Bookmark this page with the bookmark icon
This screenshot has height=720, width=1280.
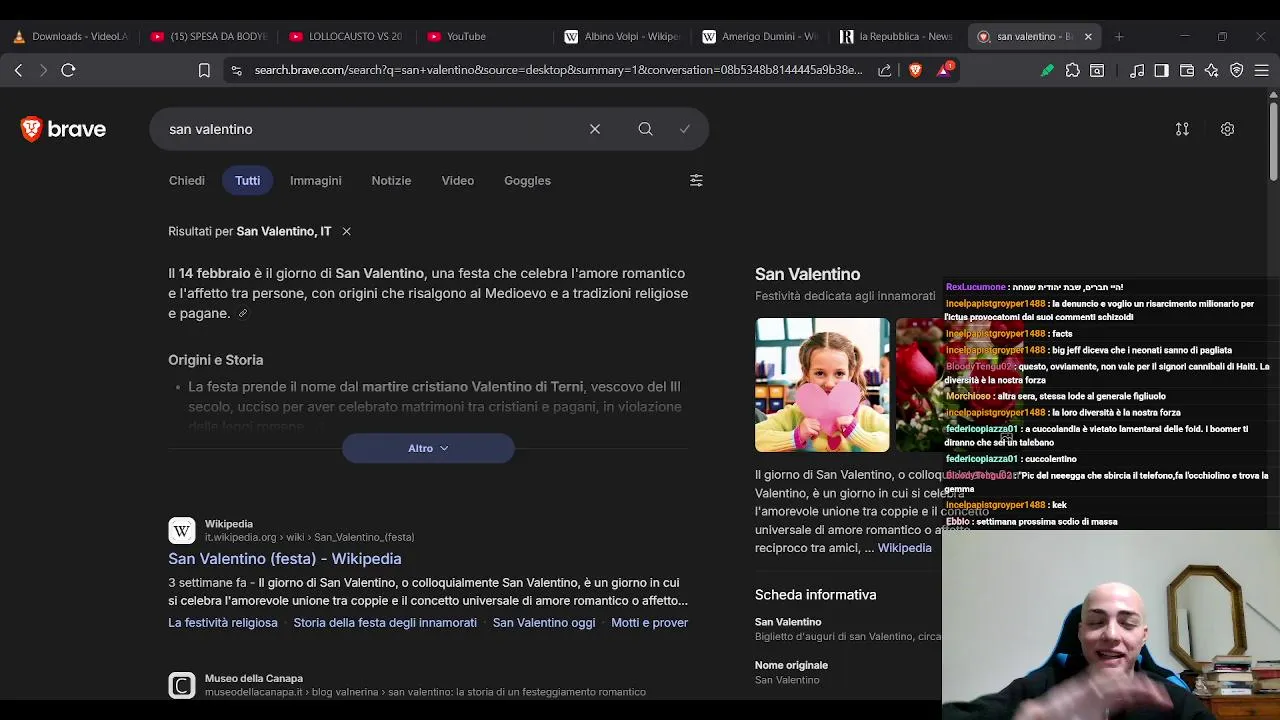(204, 70)
